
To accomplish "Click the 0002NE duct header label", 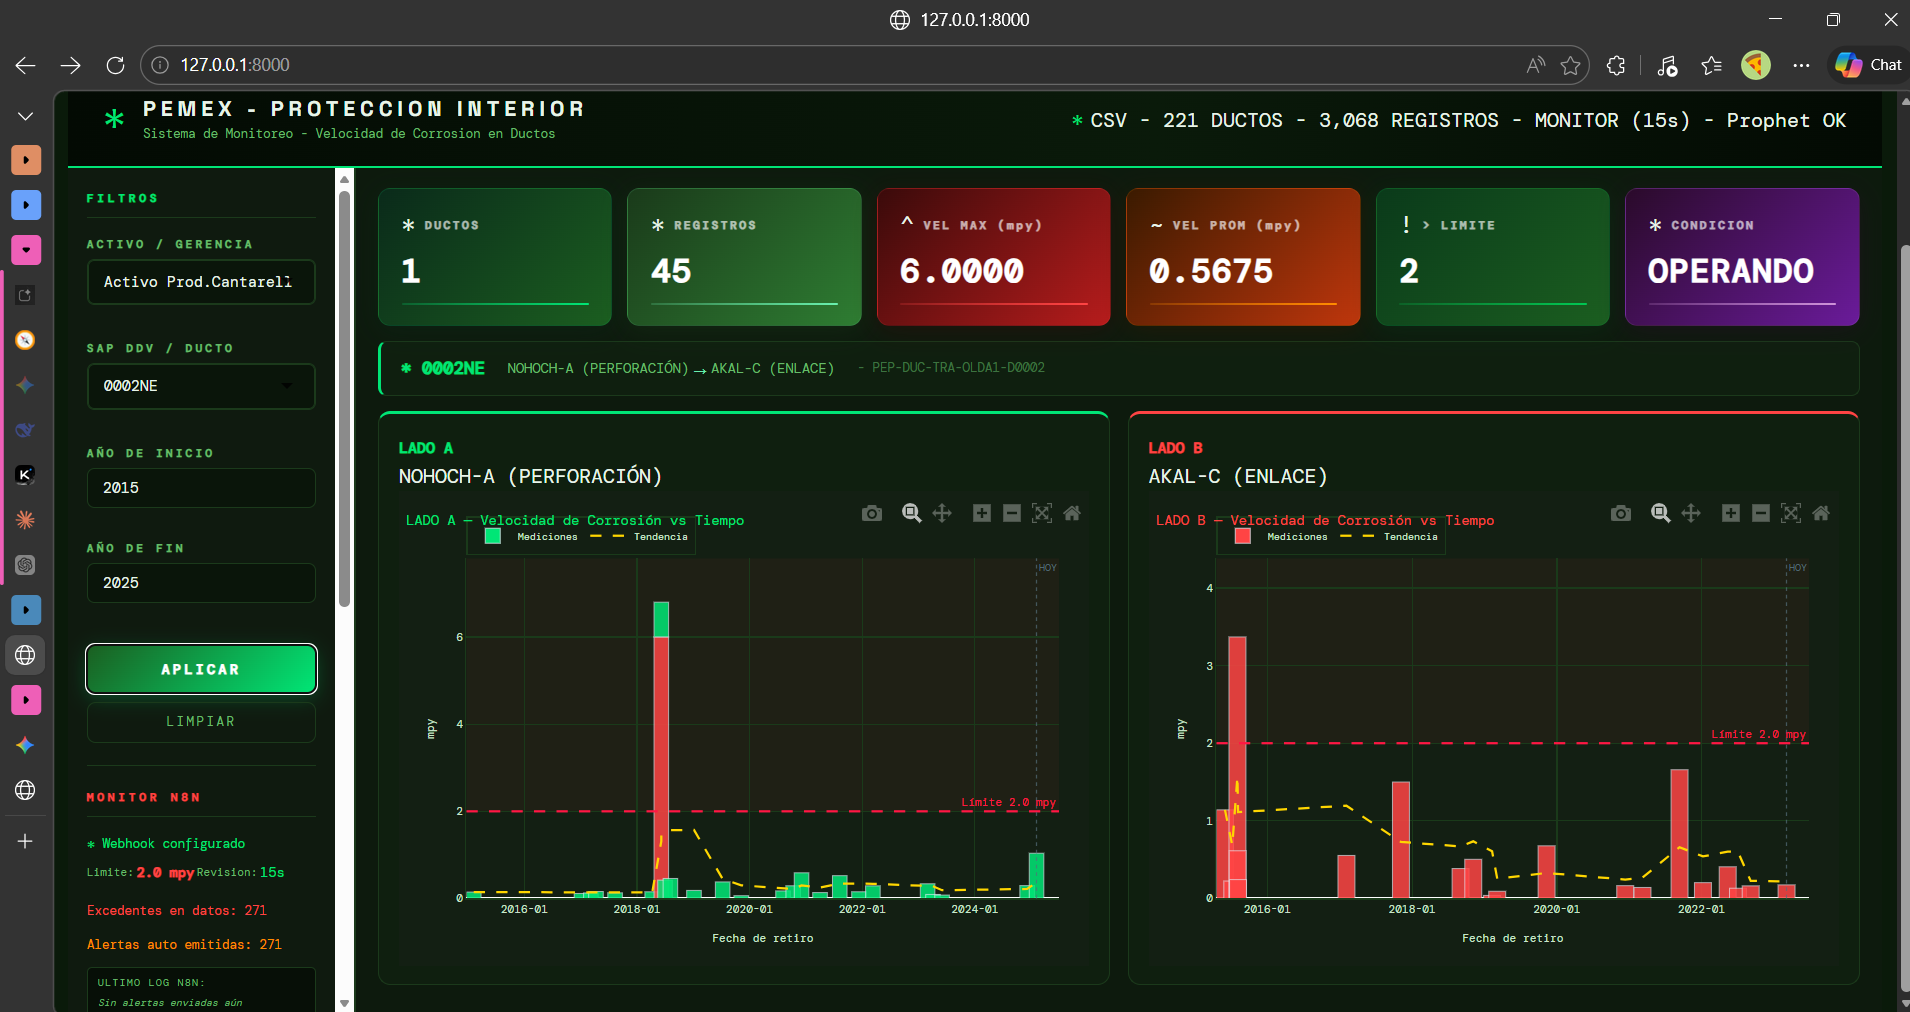I will [453, 368].
